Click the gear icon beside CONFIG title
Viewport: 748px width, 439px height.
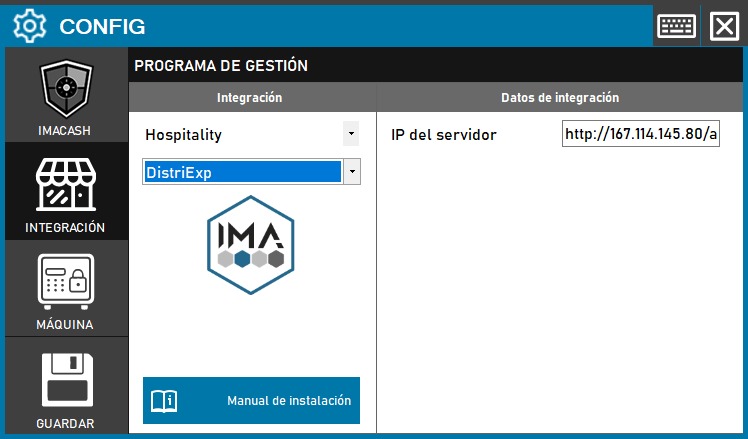click(28, 25)
